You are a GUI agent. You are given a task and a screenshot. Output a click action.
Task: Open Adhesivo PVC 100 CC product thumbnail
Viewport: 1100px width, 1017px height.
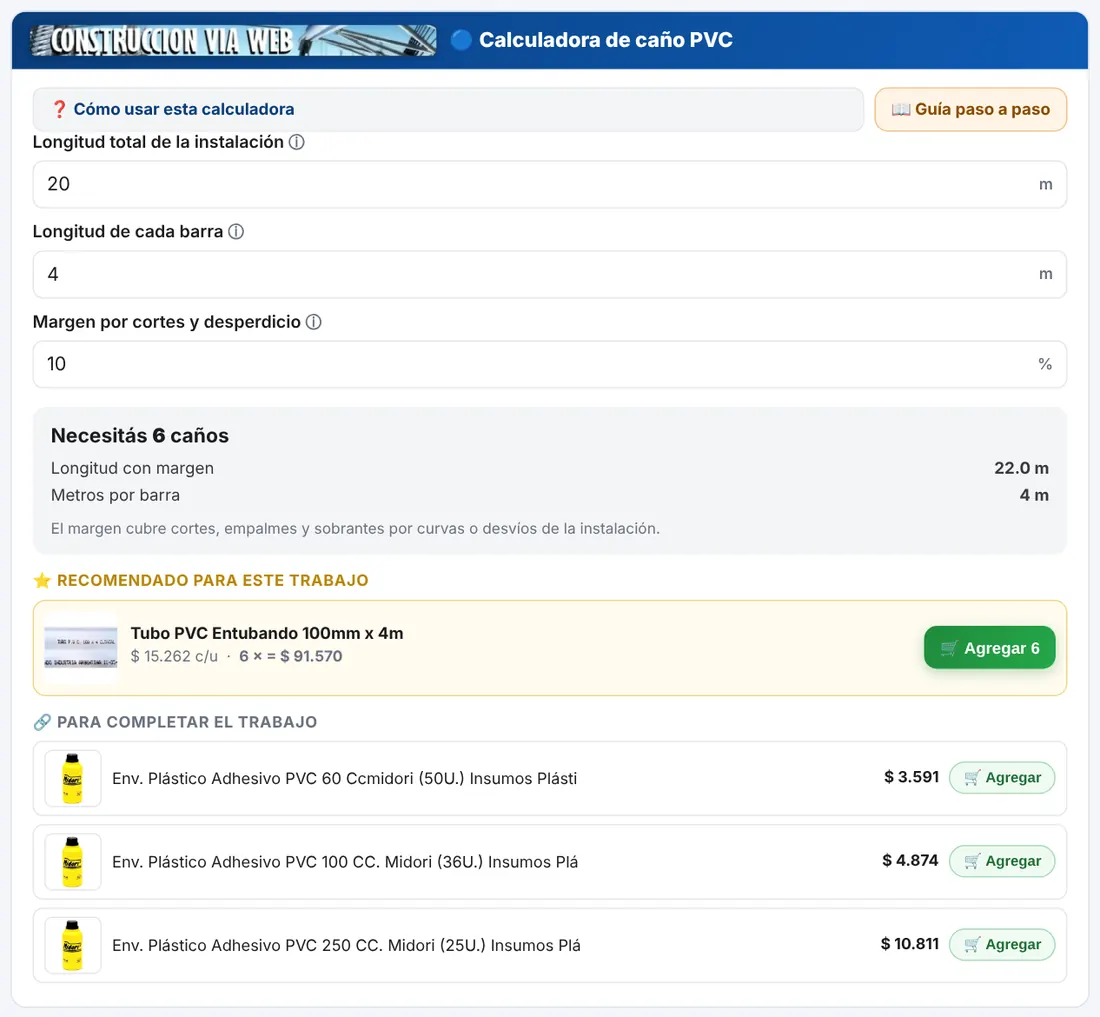coord(73,862)
